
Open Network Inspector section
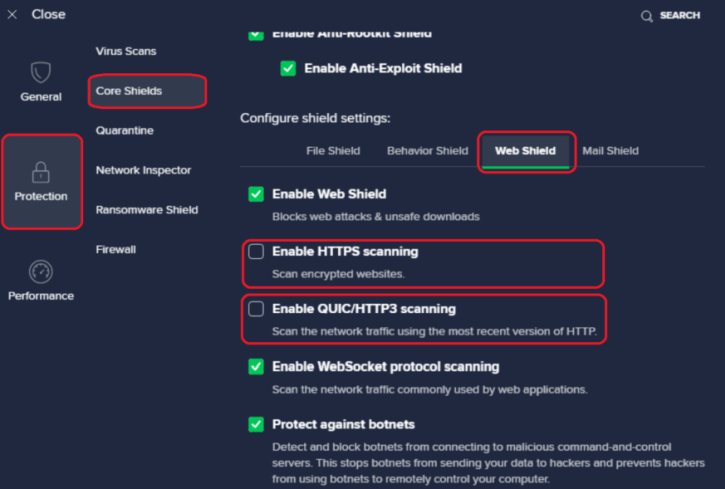click(x=143, y=170)
